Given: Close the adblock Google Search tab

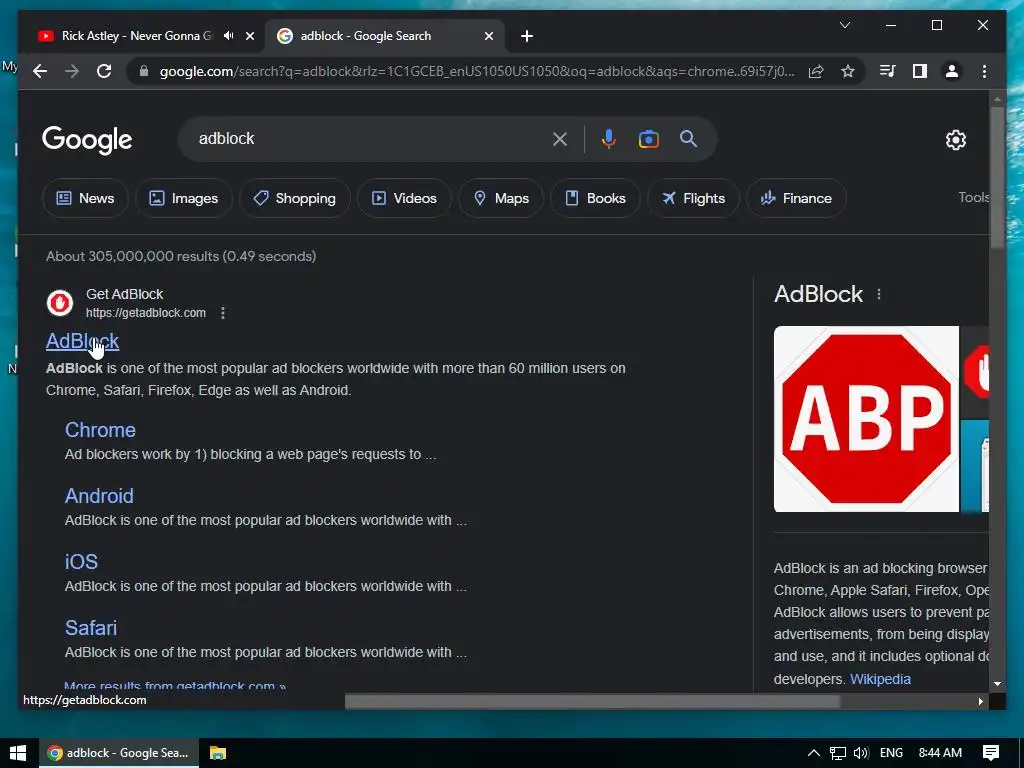Looking at the screenshot, I should point(488,36).
